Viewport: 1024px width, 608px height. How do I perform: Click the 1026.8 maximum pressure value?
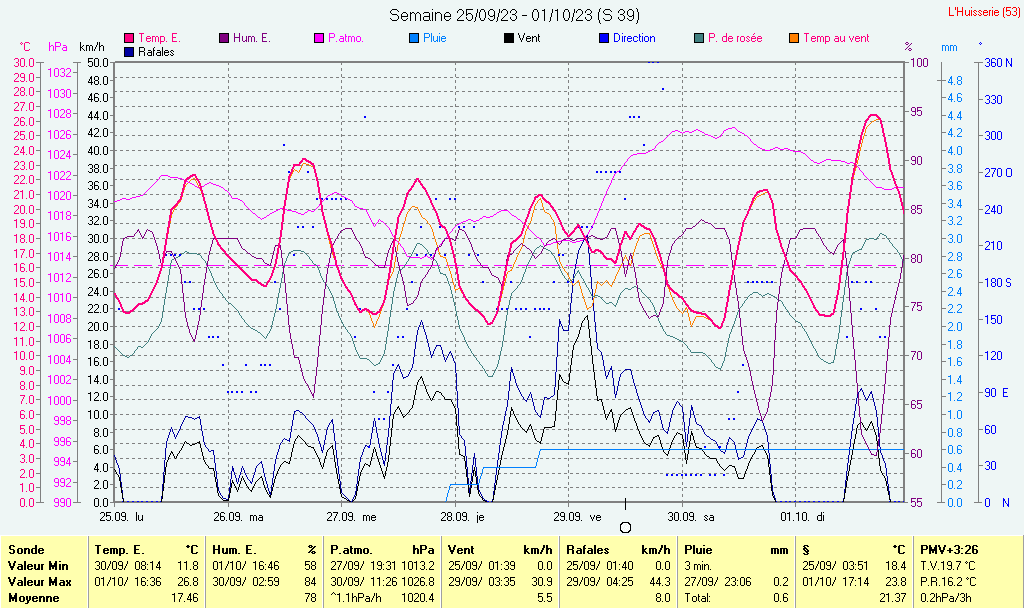pyautogui.click(x=418, y=582)
